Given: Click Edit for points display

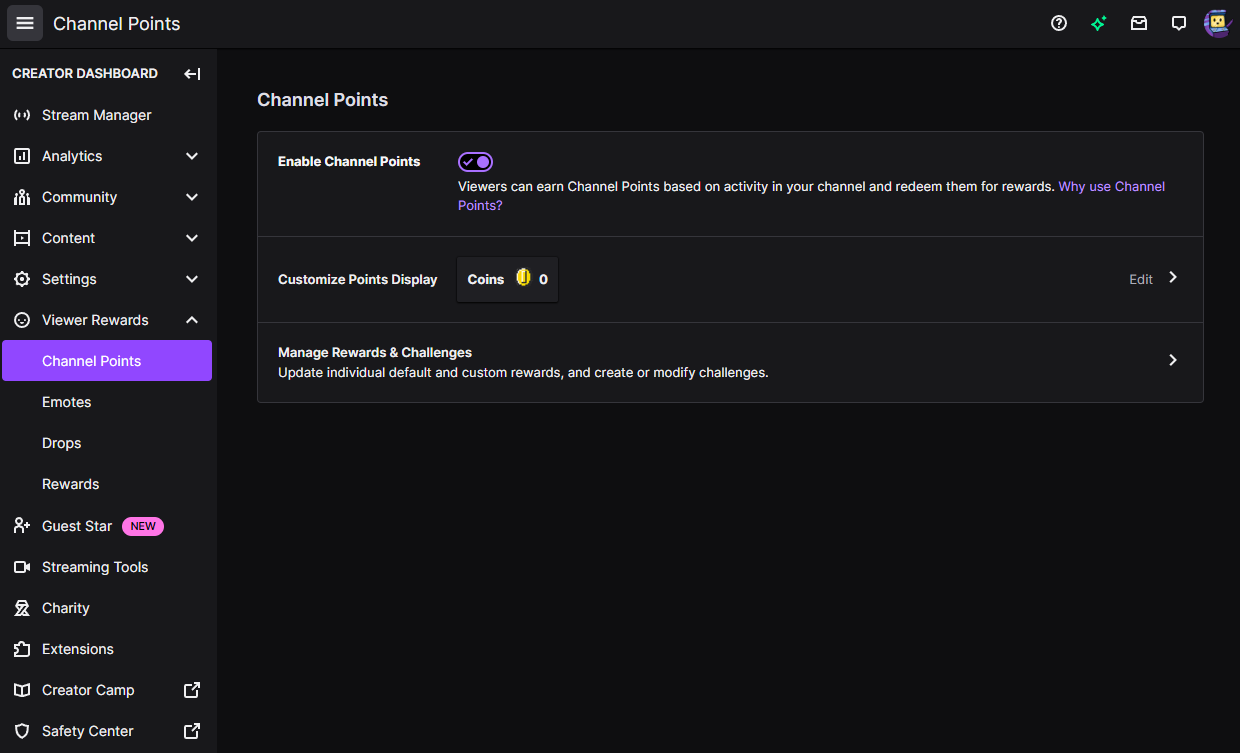Looking at the screenshot, I should point(1141,279).
